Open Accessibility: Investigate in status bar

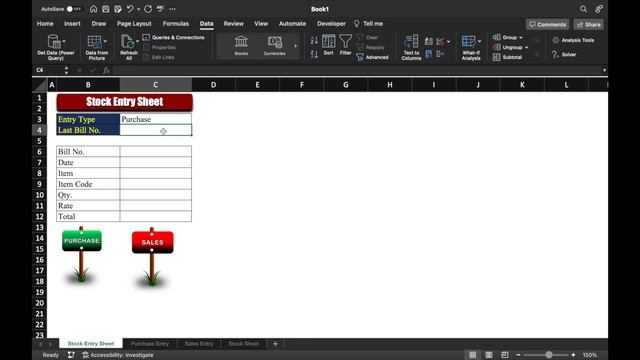(x=118, y=355)
